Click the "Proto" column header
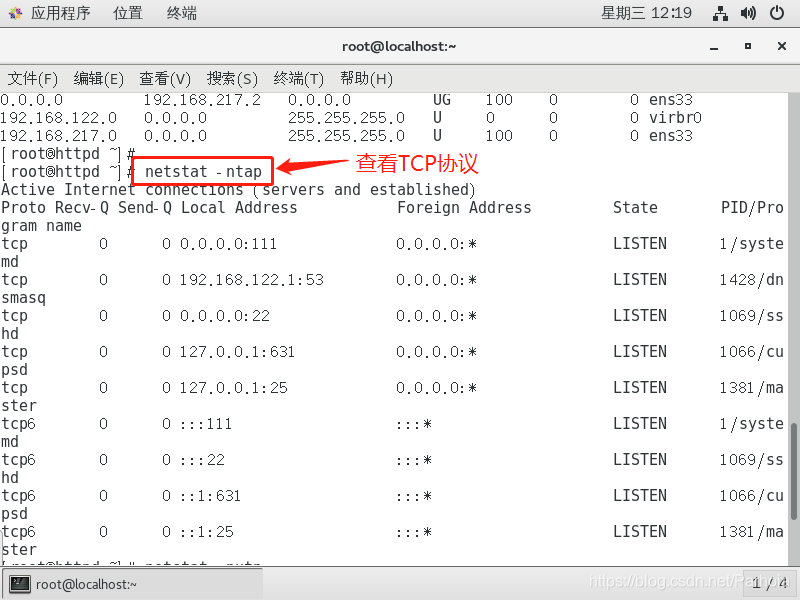Image resolution: width=800 pixels, height=600 pixels. tap(23, 208)
